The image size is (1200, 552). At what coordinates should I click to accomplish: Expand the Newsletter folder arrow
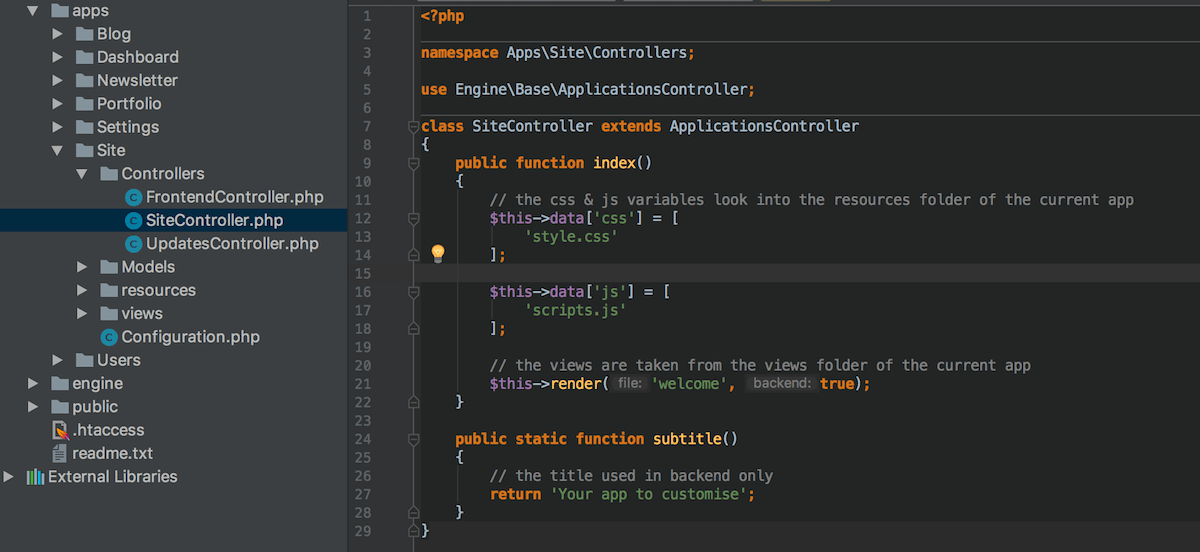click(57, 80)
